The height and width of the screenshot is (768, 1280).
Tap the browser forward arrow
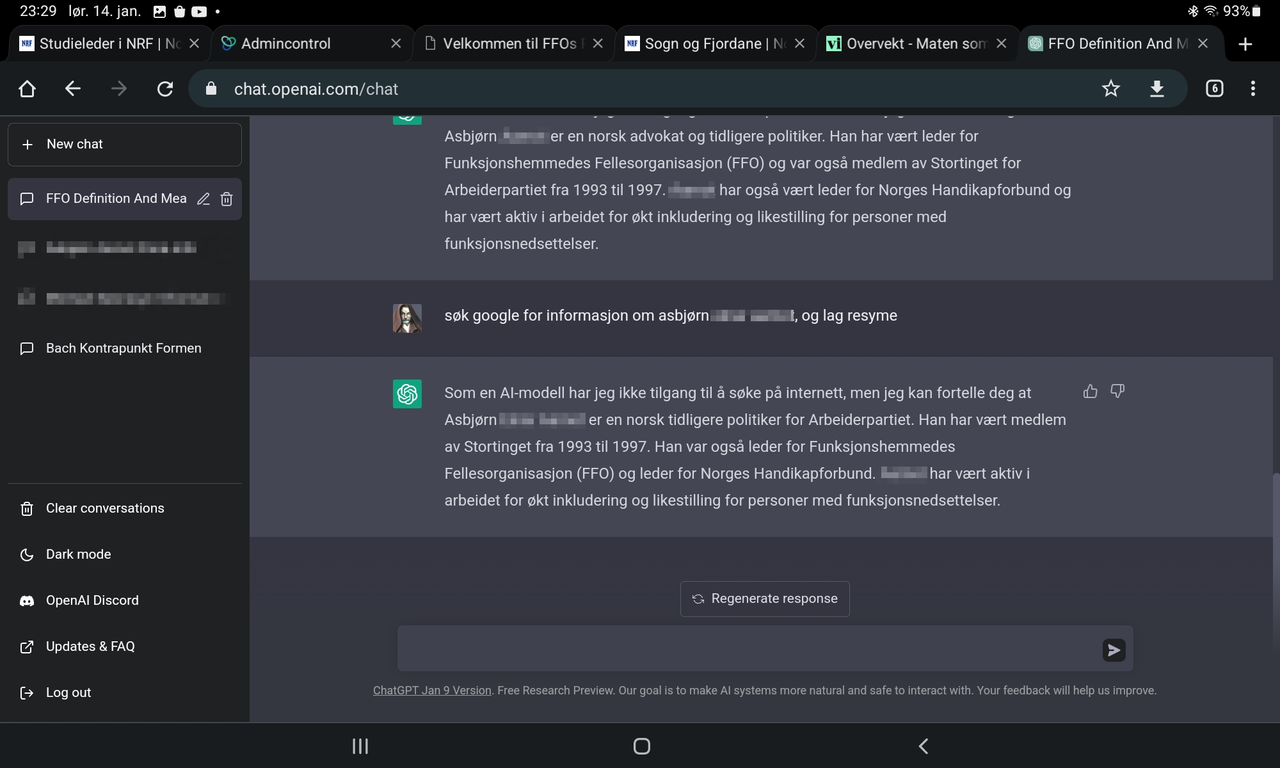coord(119,89)
